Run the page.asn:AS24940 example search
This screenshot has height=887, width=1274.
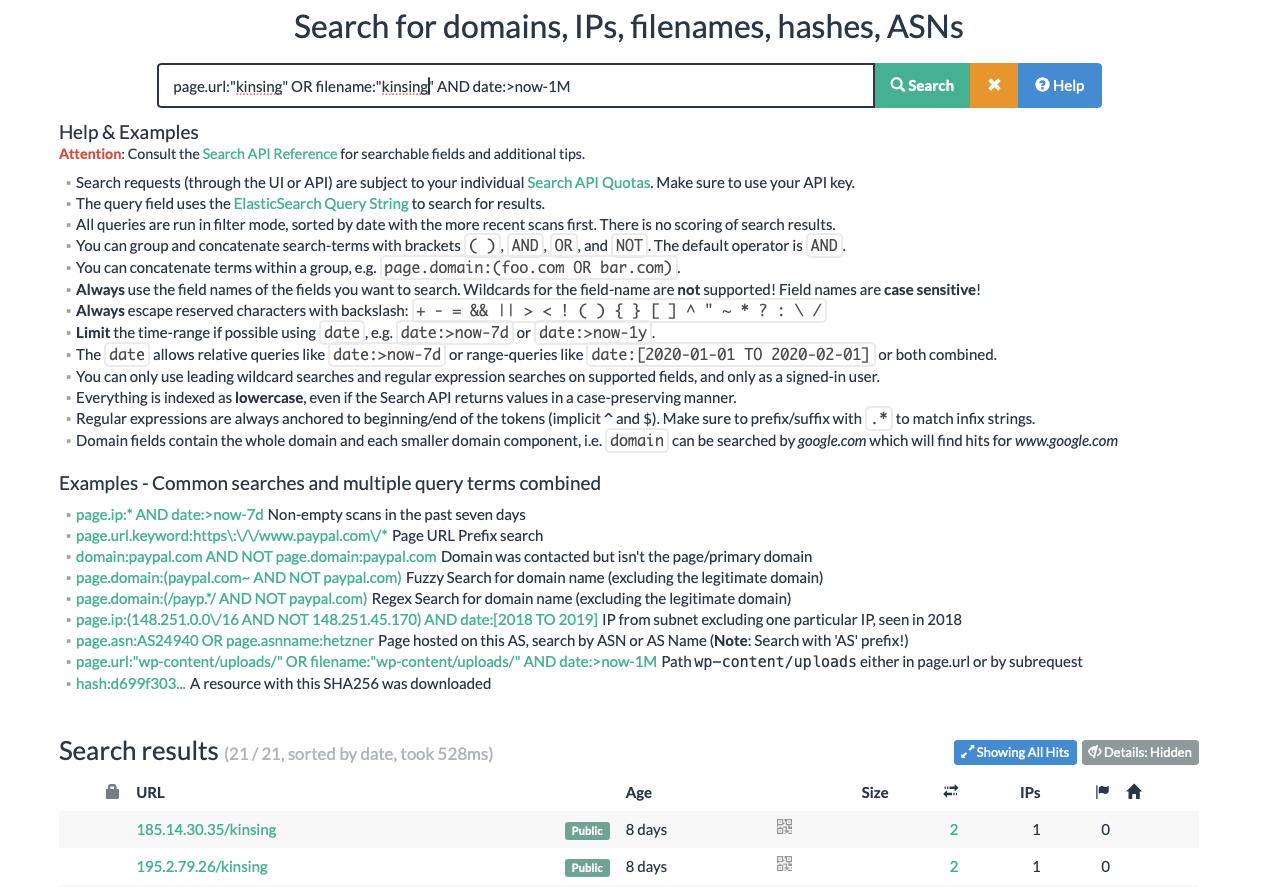tap(225, 640)
